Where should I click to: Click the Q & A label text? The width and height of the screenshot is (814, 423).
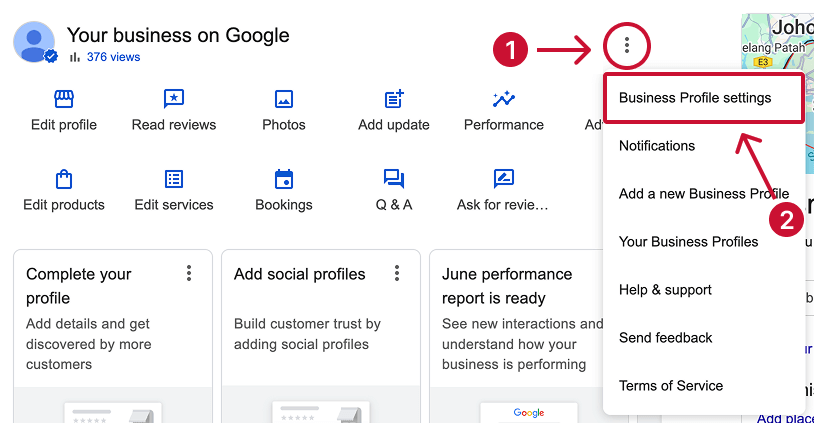coord(394,205)
